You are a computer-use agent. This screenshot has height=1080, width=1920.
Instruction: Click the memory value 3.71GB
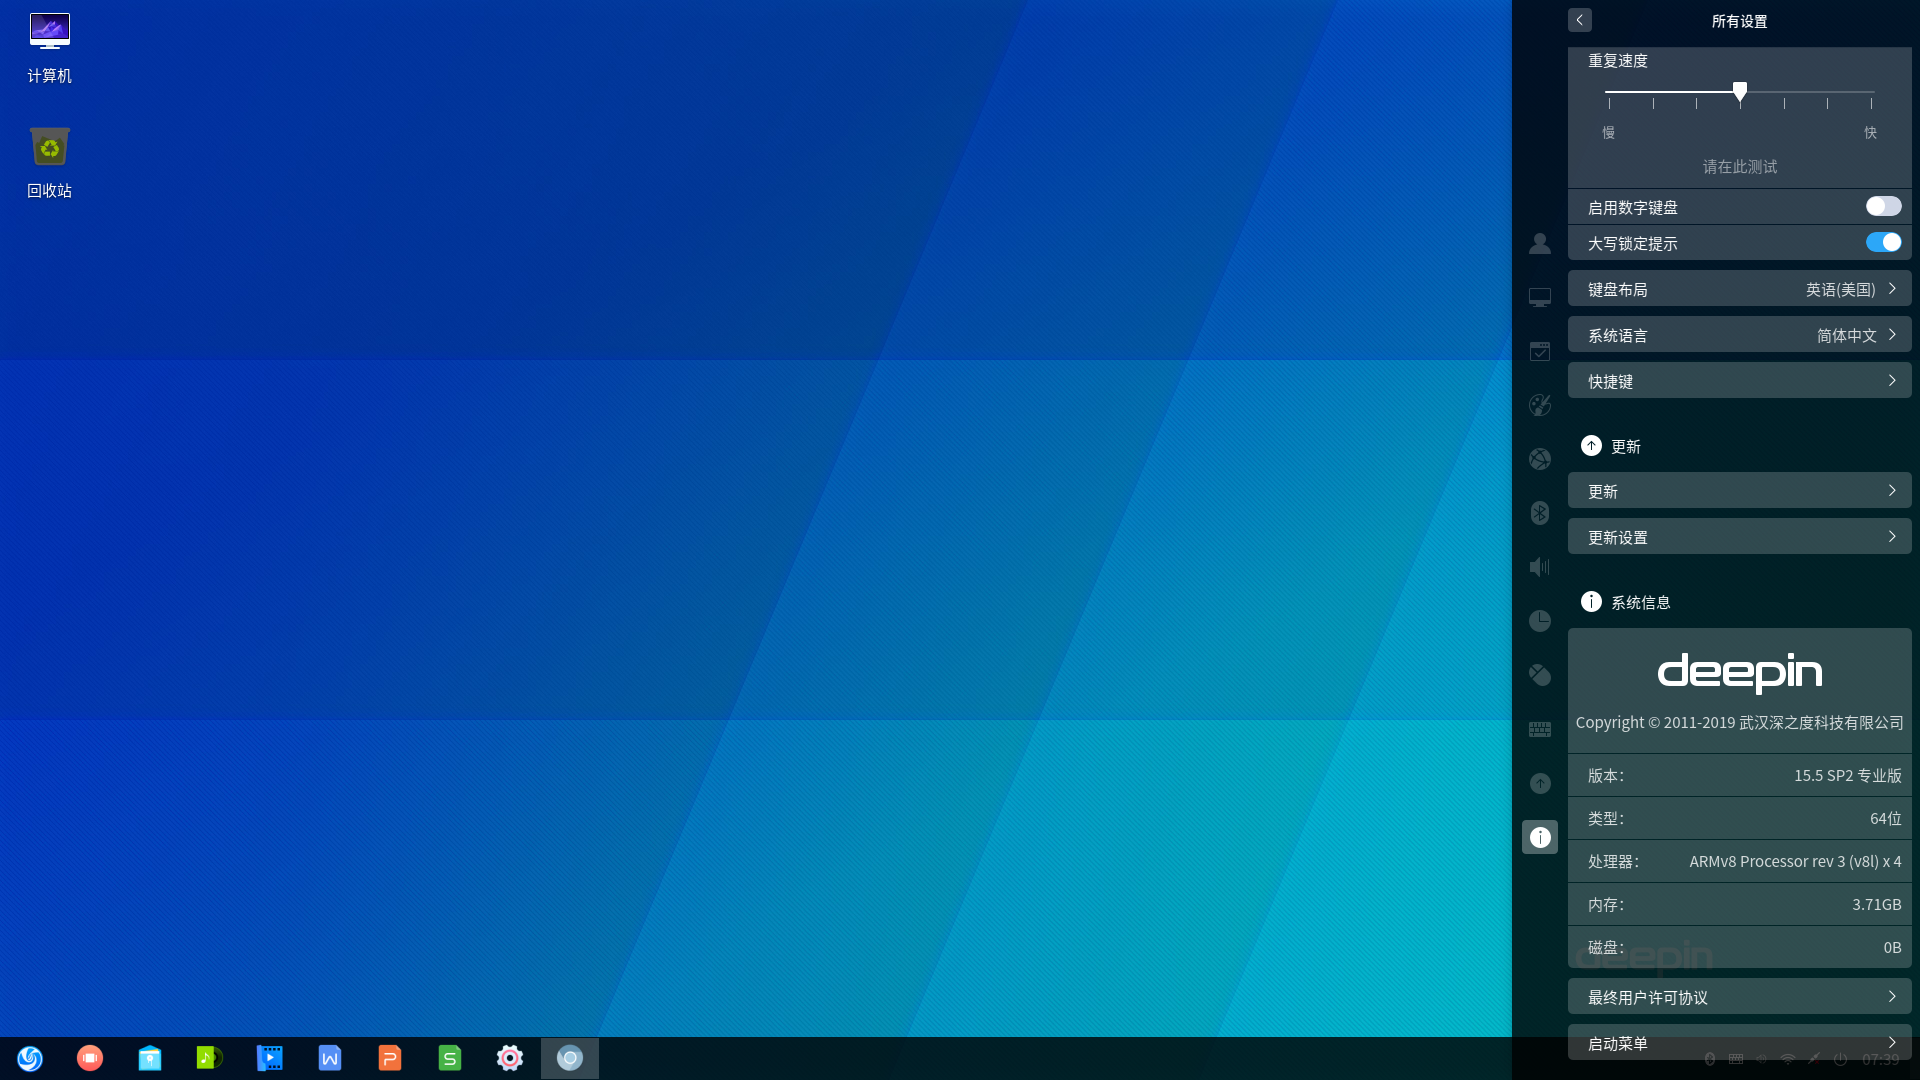pos(1877,905)
